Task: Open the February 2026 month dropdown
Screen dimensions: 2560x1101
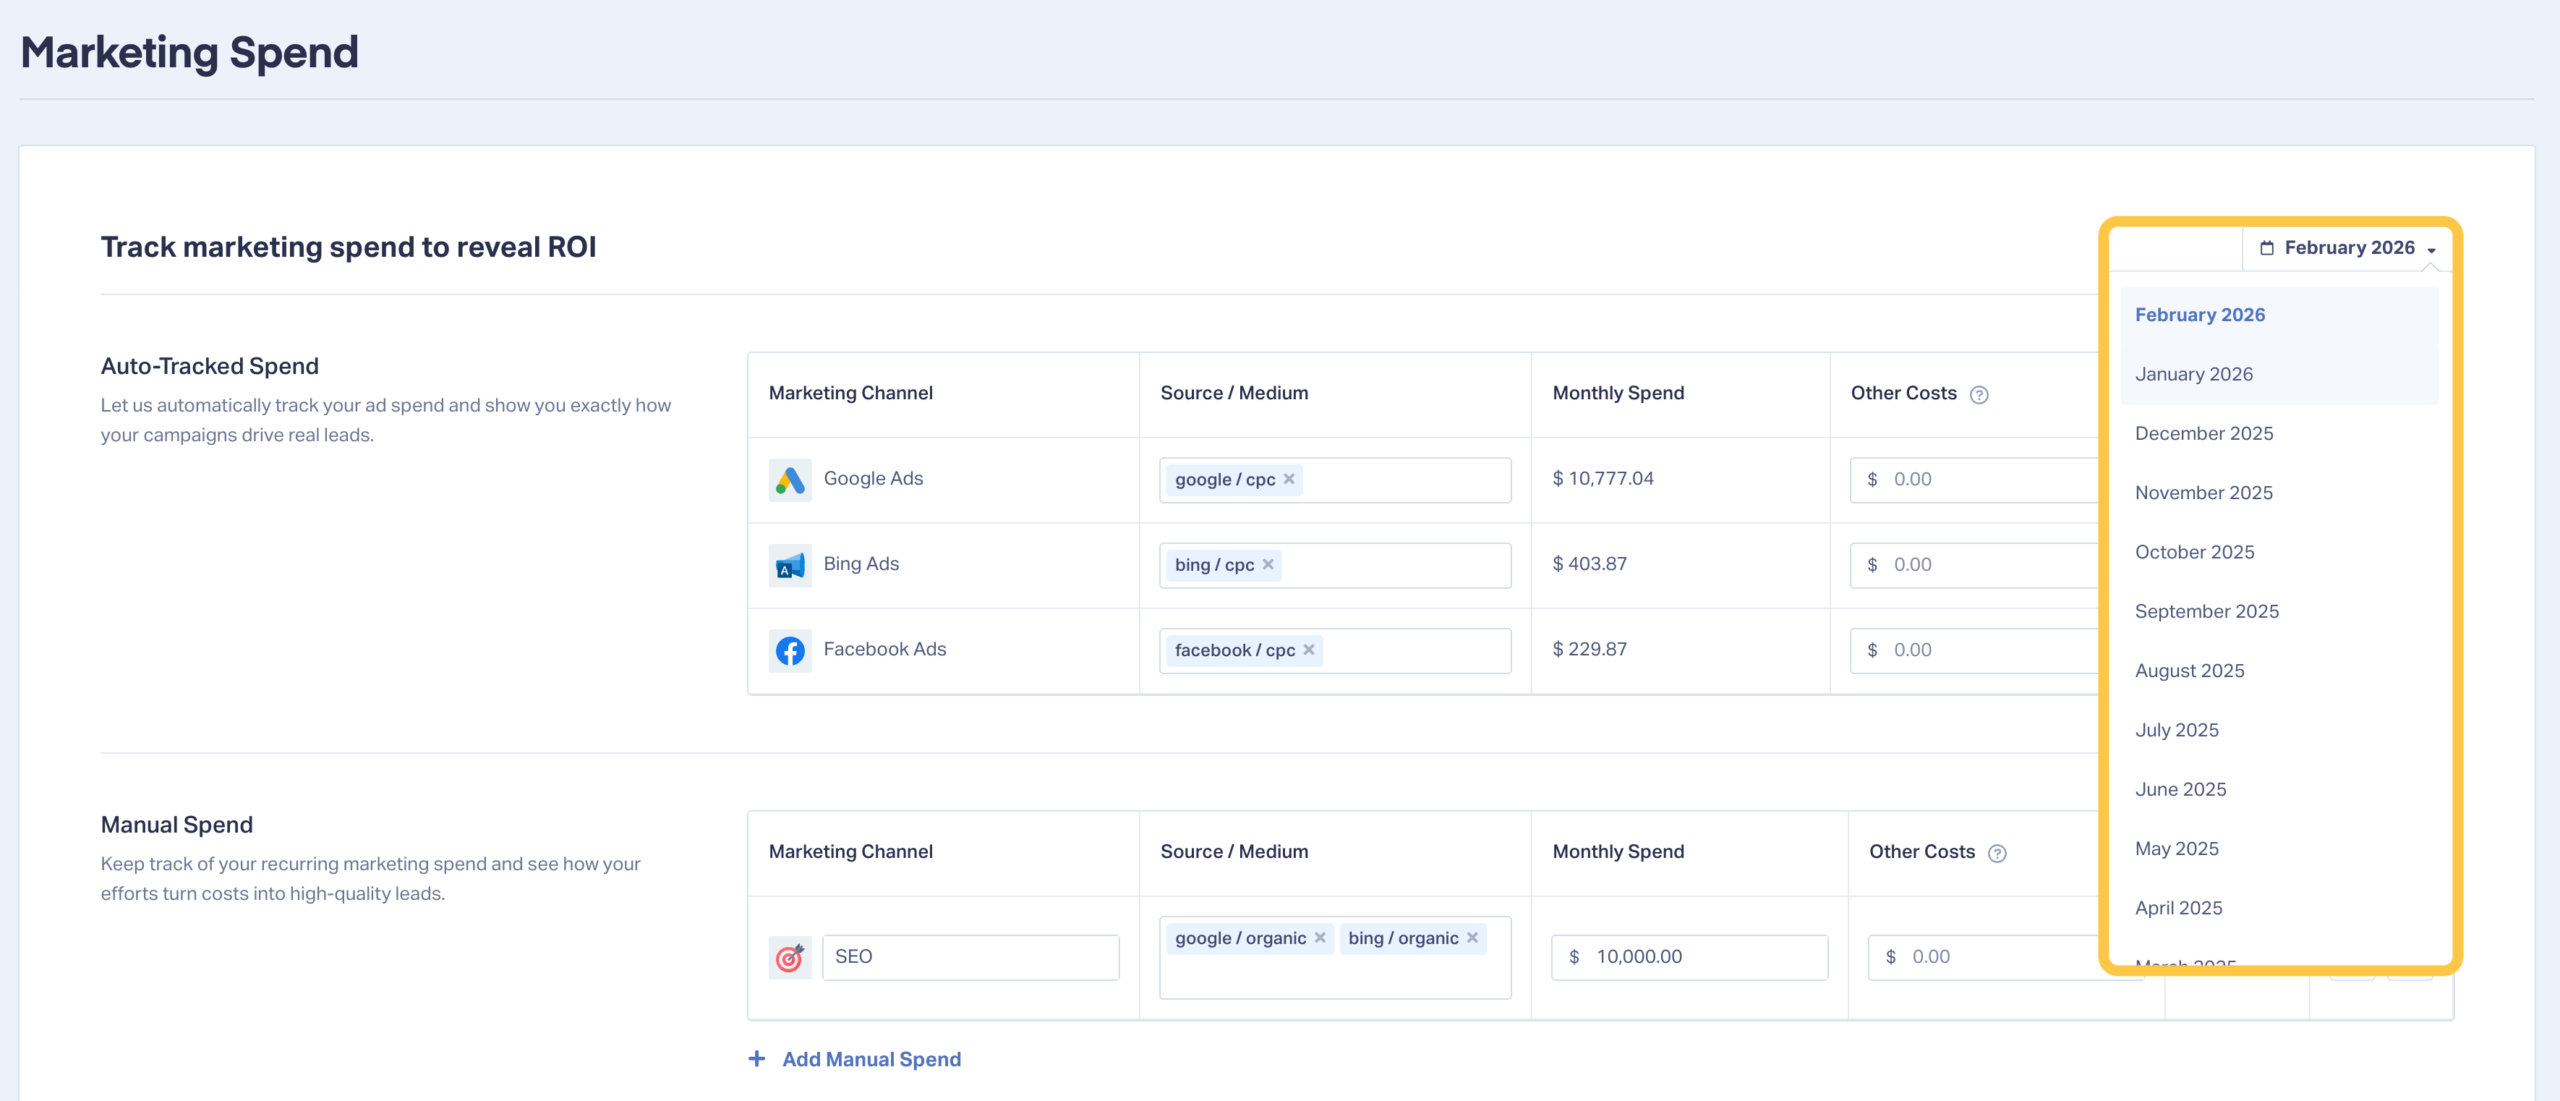Action: tap(2348, 248)
